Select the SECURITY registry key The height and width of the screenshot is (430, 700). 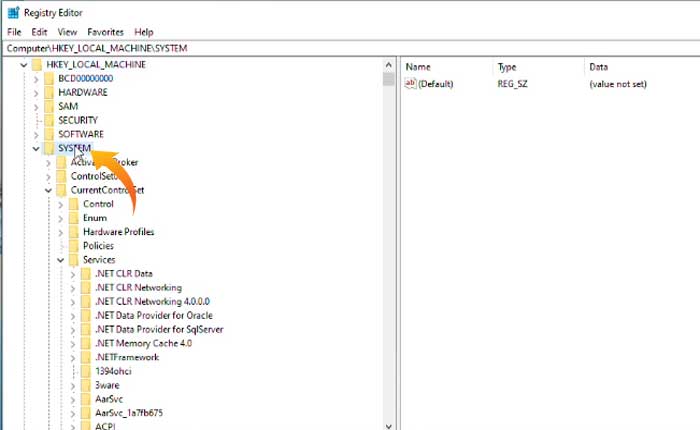[x=78, y=120]
